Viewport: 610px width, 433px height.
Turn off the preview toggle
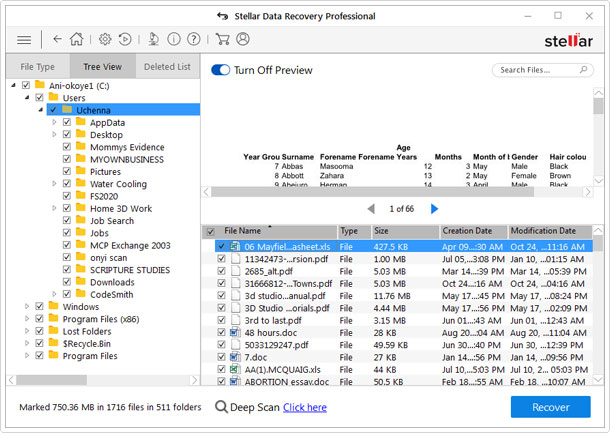[x=221, y=70]
